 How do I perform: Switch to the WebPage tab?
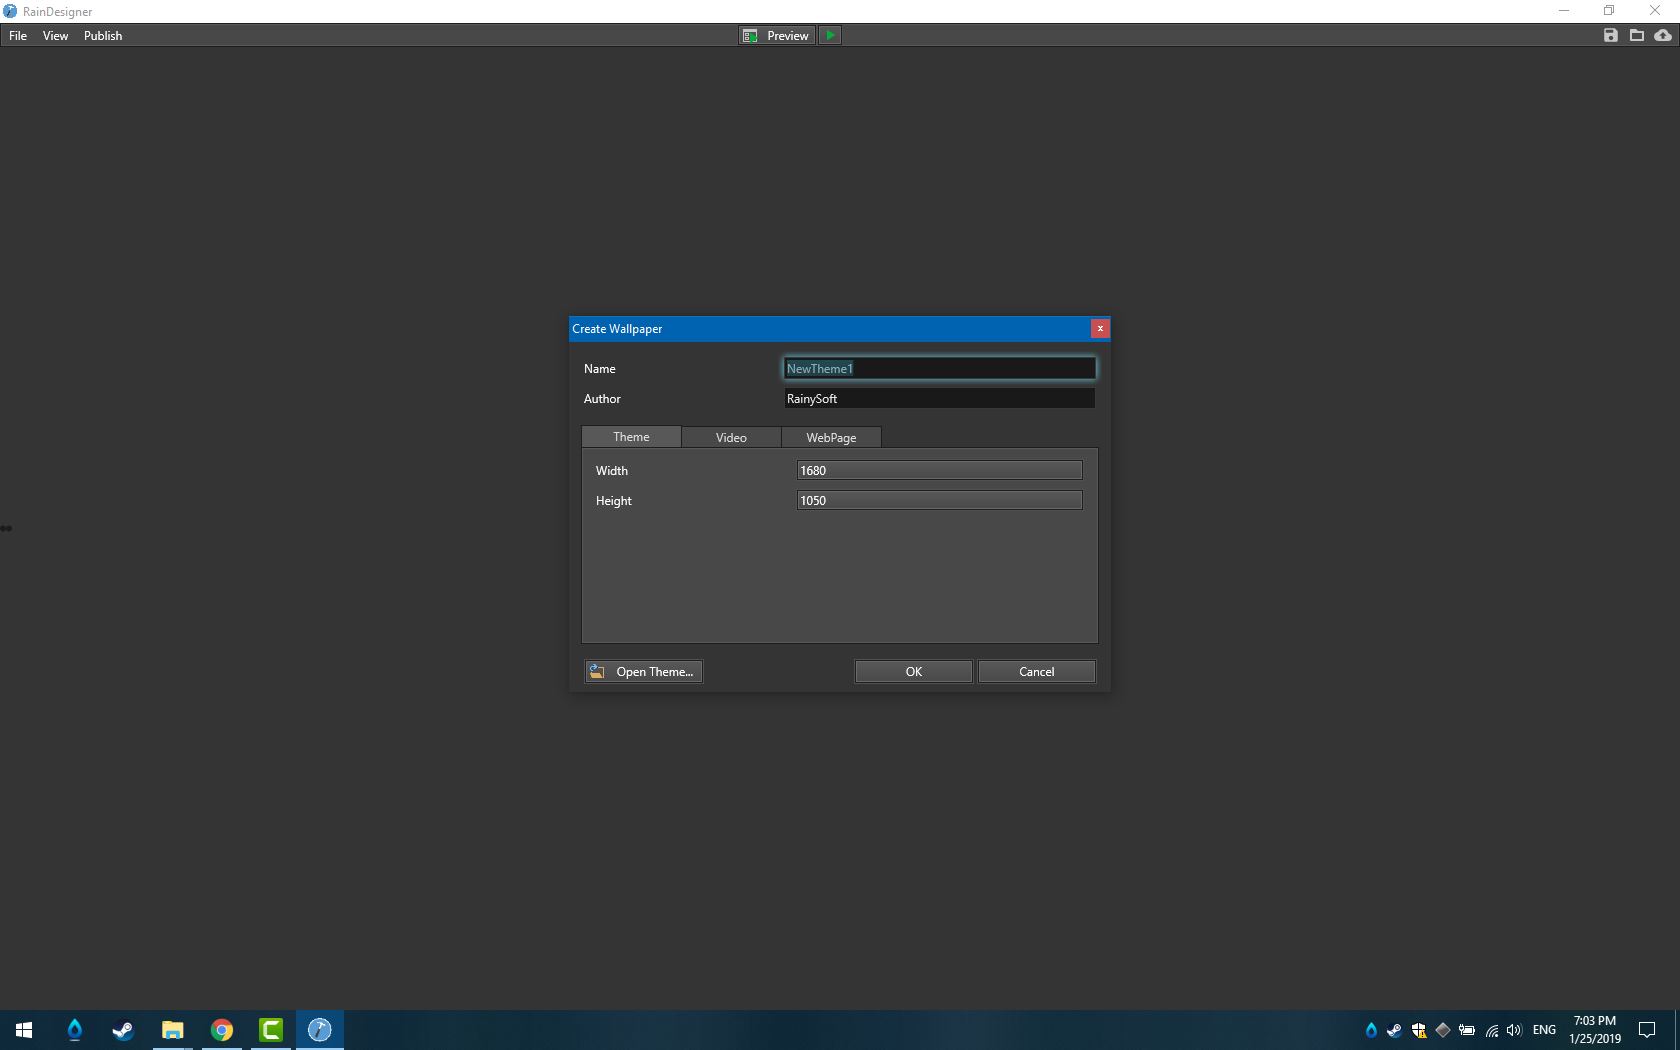point(831,437)
